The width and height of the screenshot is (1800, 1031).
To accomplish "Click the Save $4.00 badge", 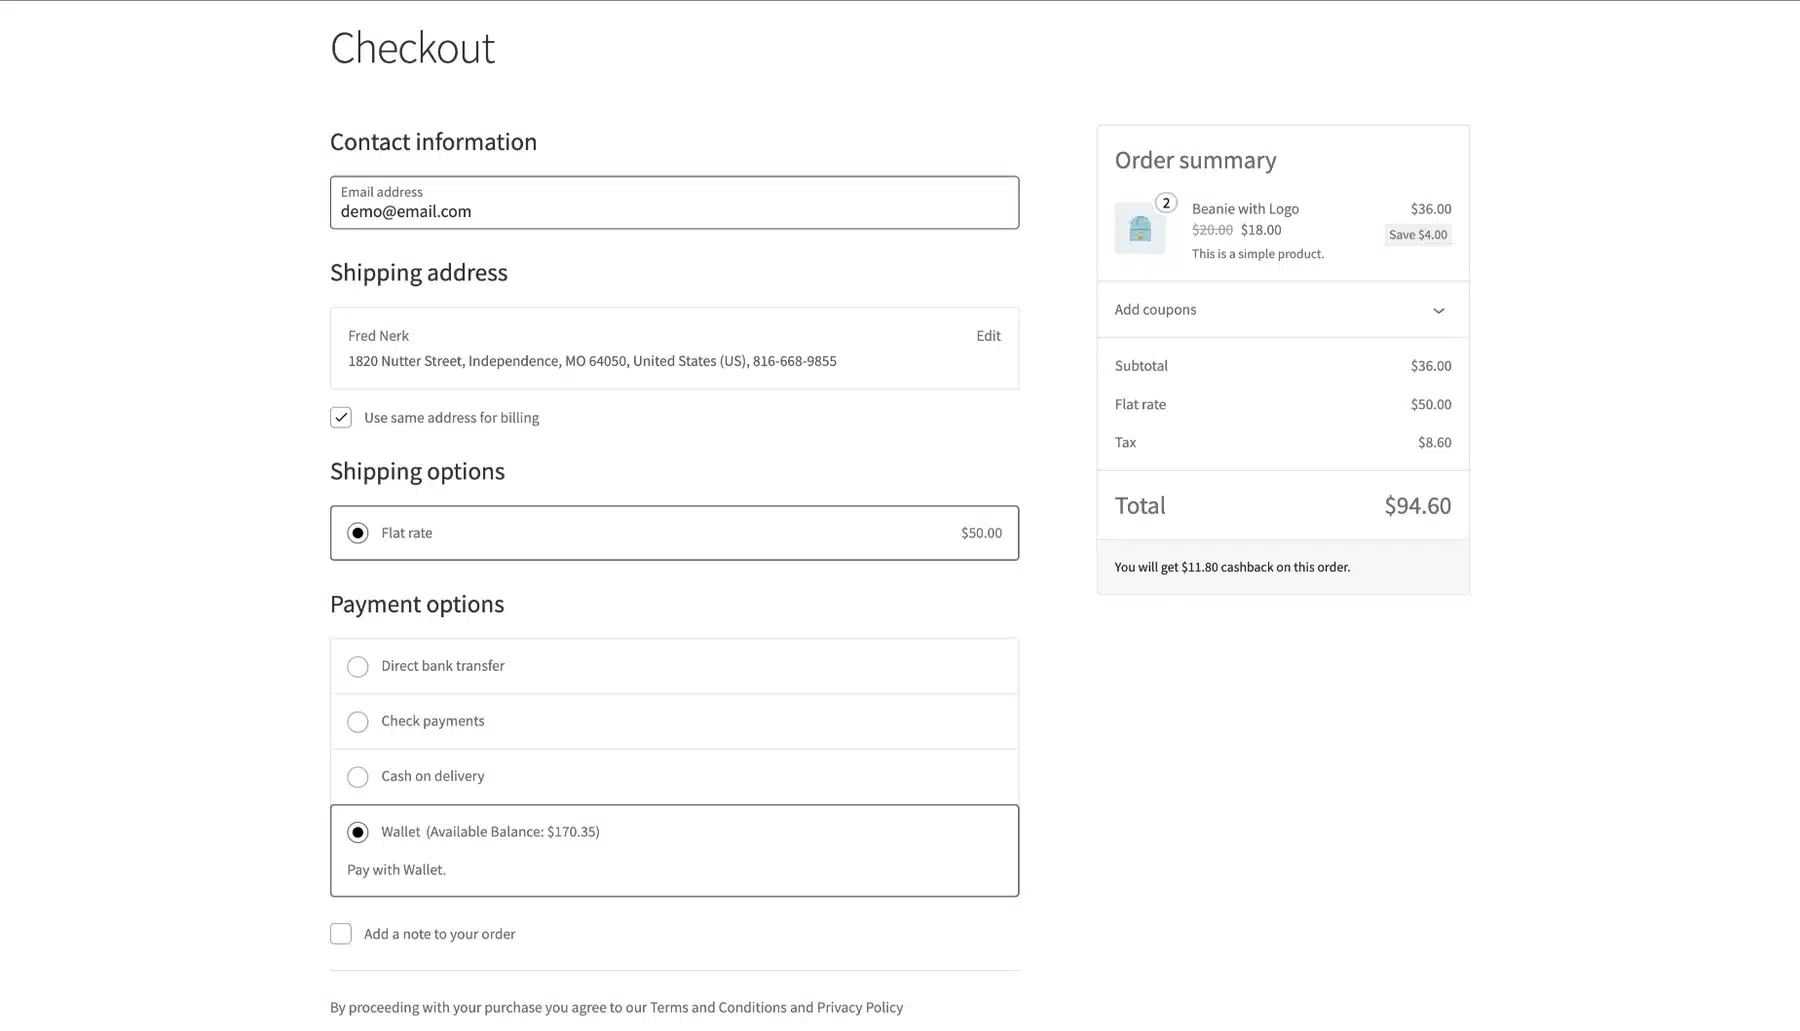I will (x=1418, y=234).
